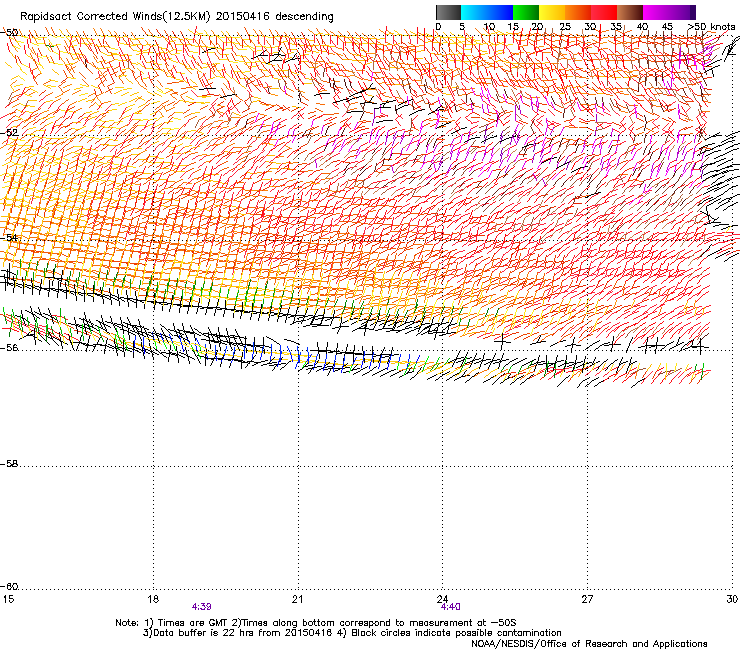740x650 pixels.
Task: Click the longitude label 30
Action: (732, 599)
